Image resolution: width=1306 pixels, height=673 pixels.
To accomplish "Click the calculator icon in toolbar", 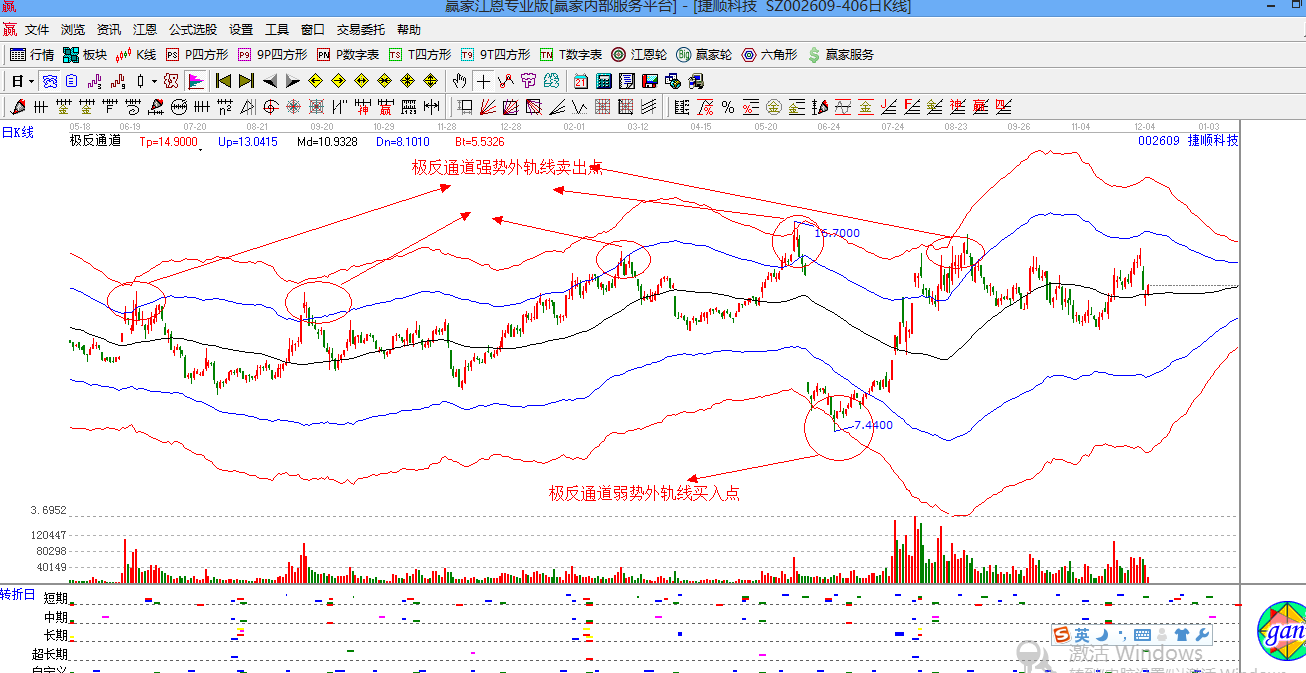I will 604,81.
